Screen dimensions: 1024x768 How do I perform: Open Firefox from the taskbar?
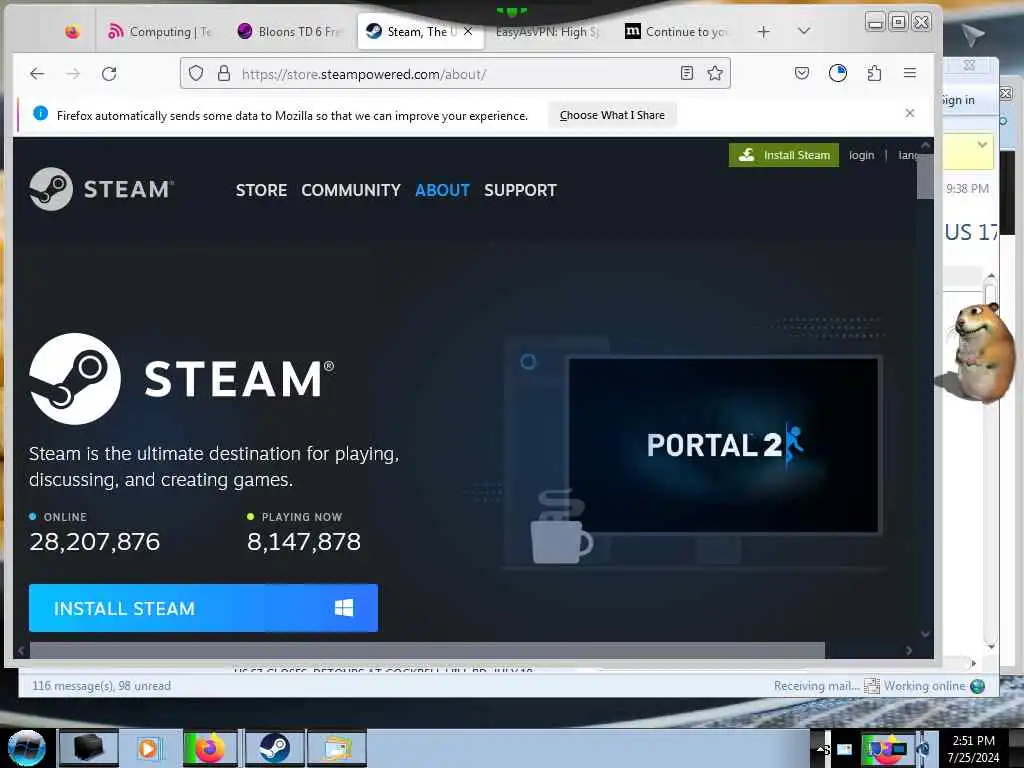pyautogui.click(x=210, y=748)
